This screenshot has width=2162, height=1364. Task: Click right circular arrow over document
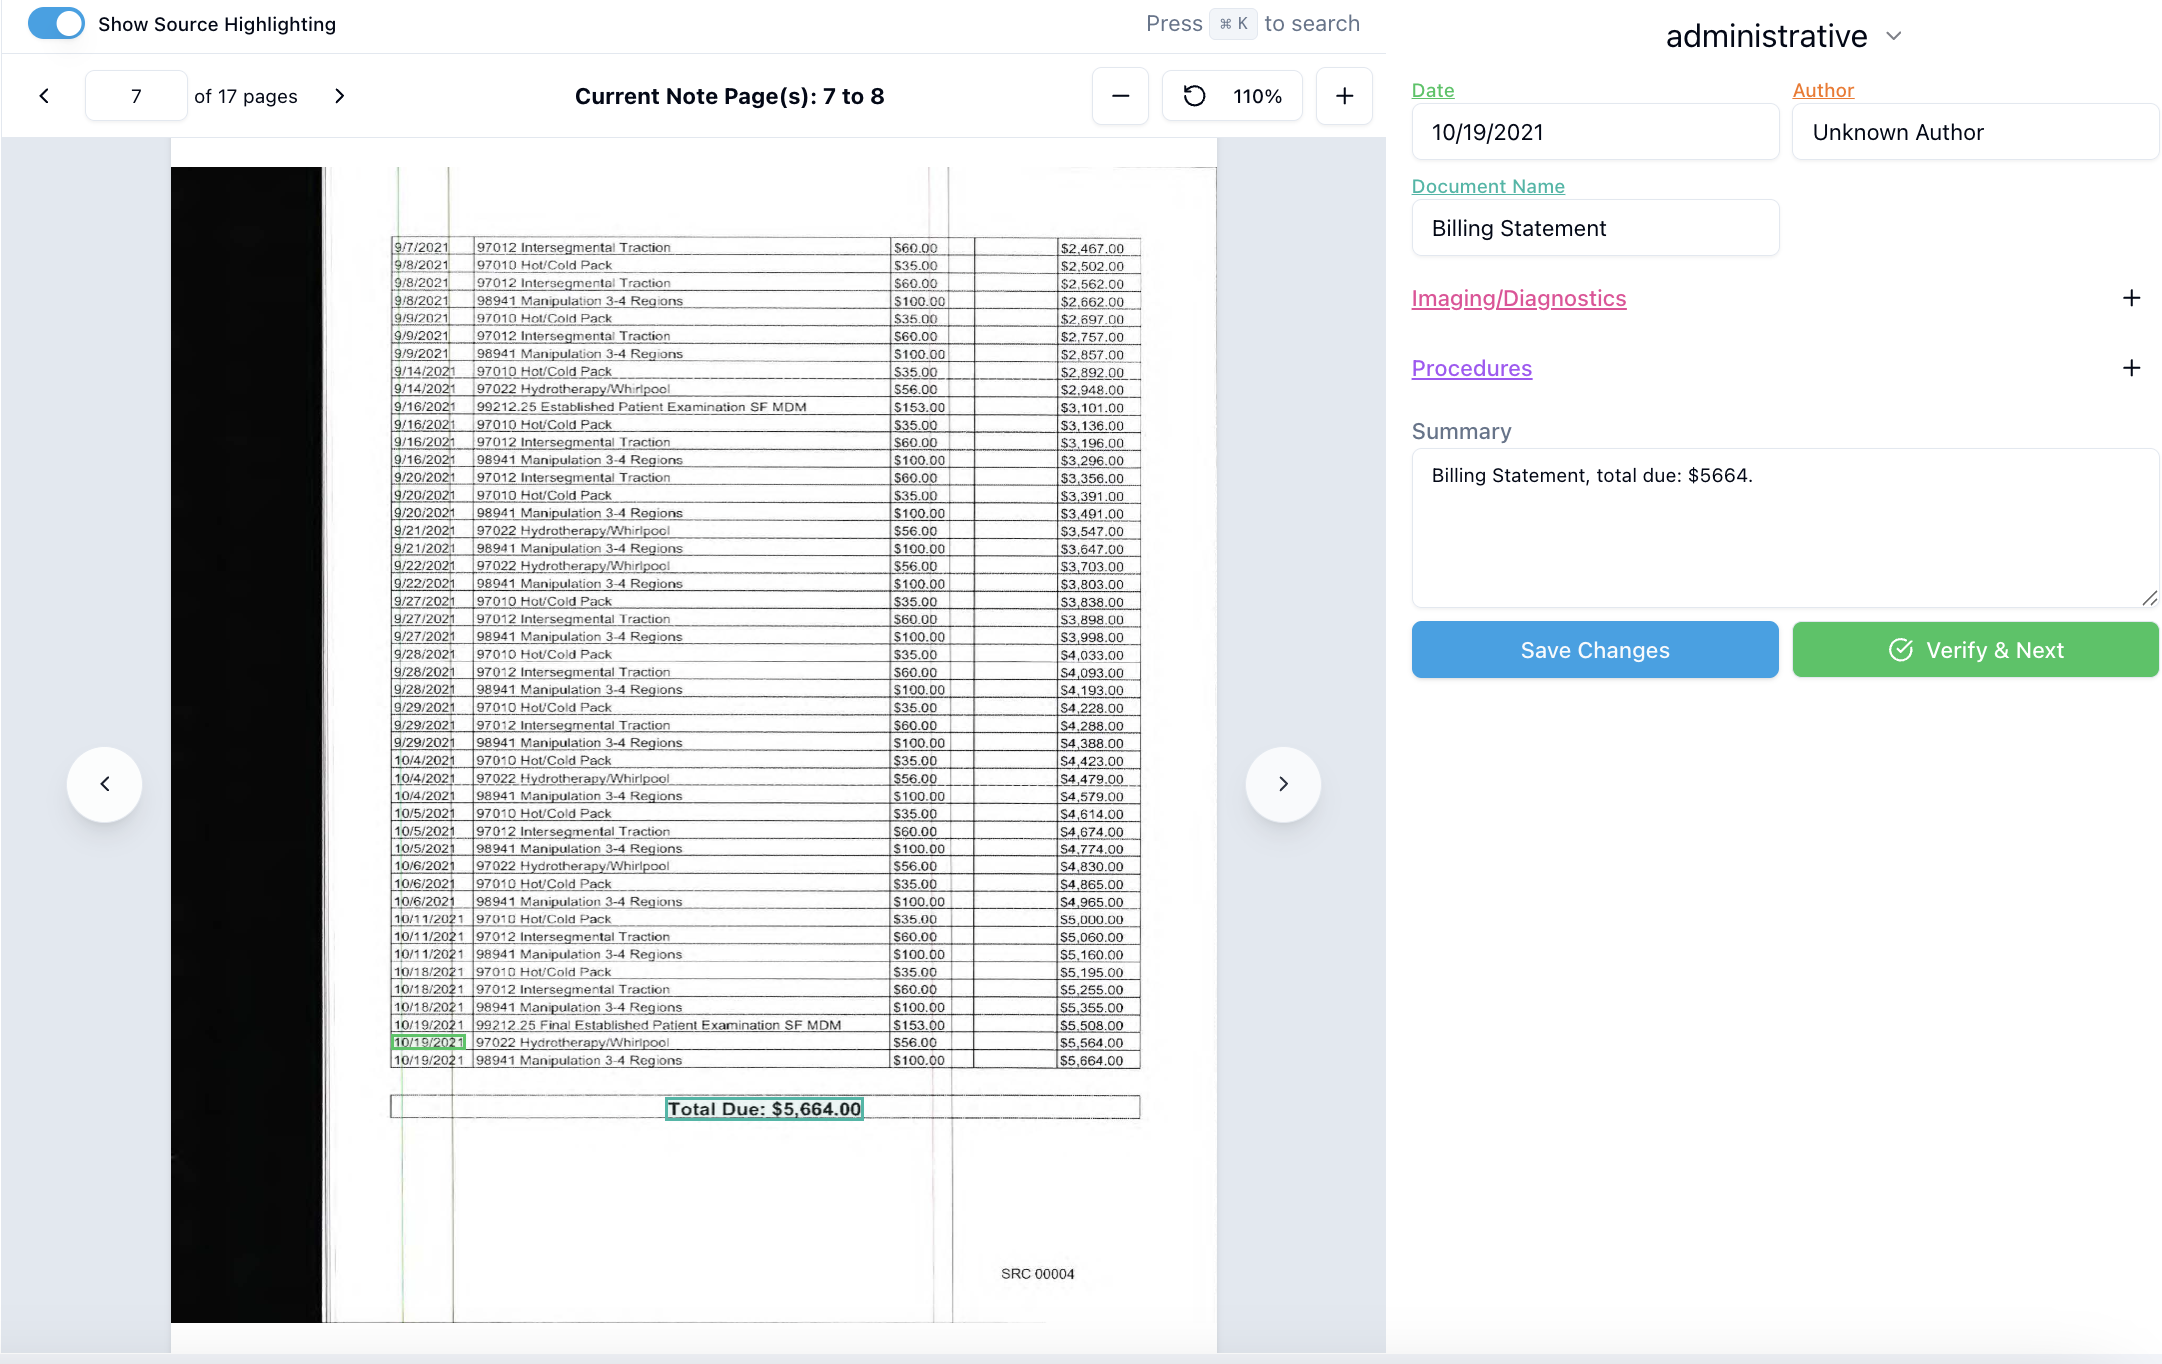click(x=1283, y=784)
